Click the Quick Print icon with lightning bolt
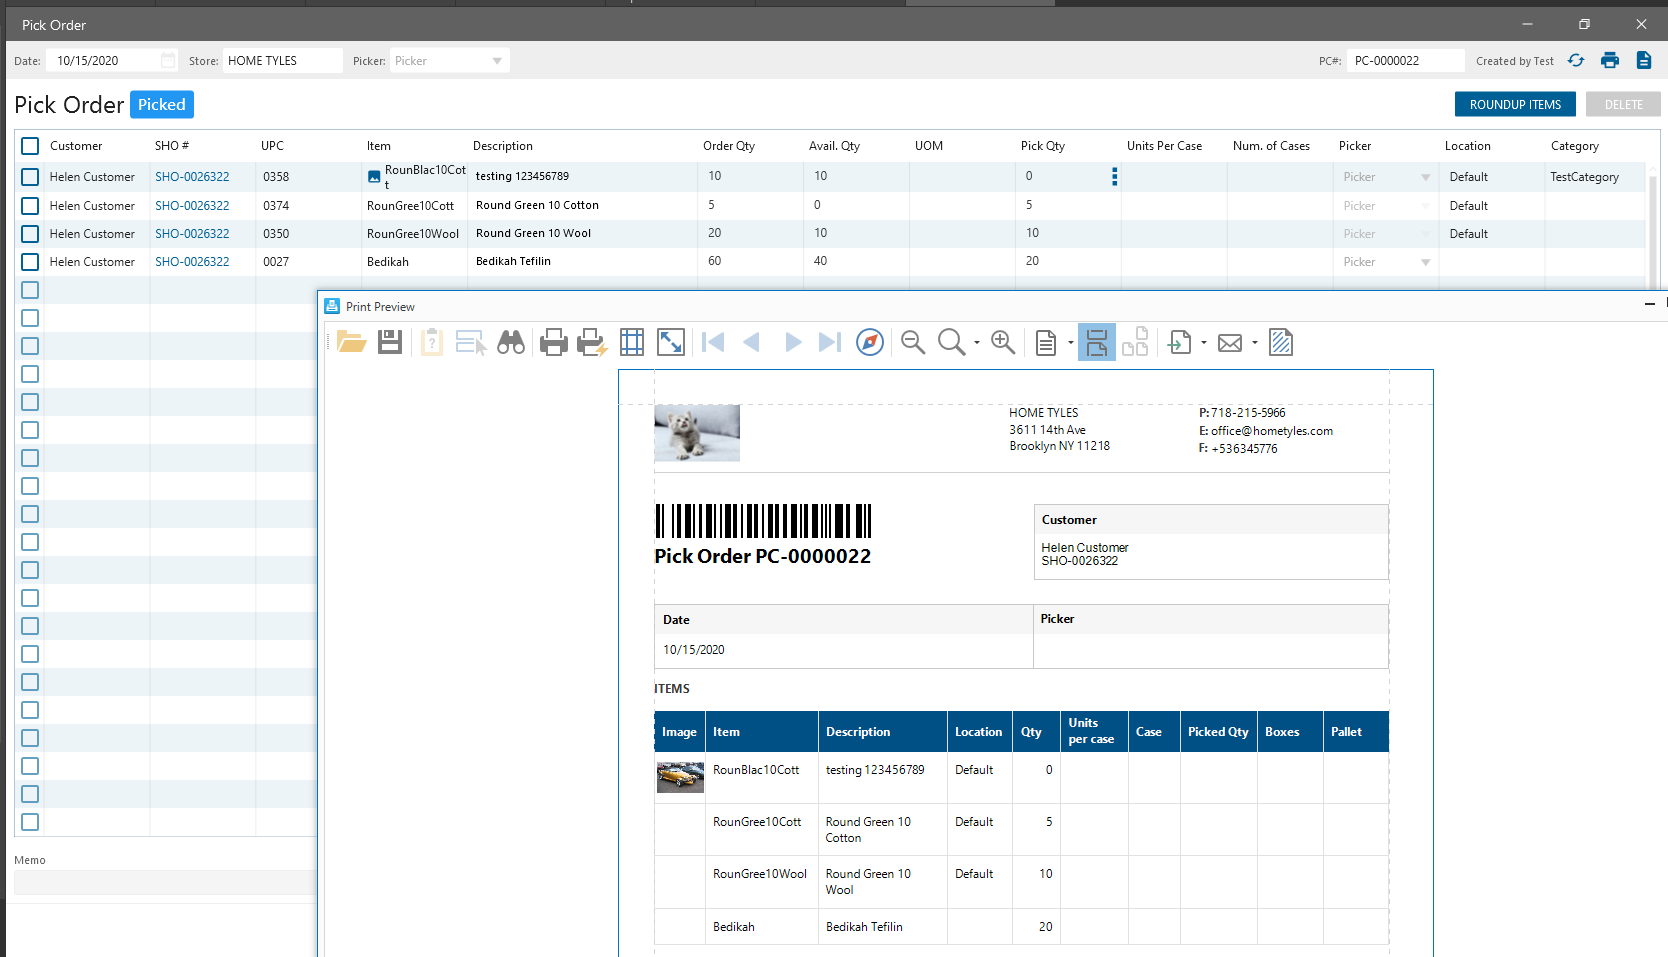The width and height of the screenshot is (1668, 957). point(592,343)
